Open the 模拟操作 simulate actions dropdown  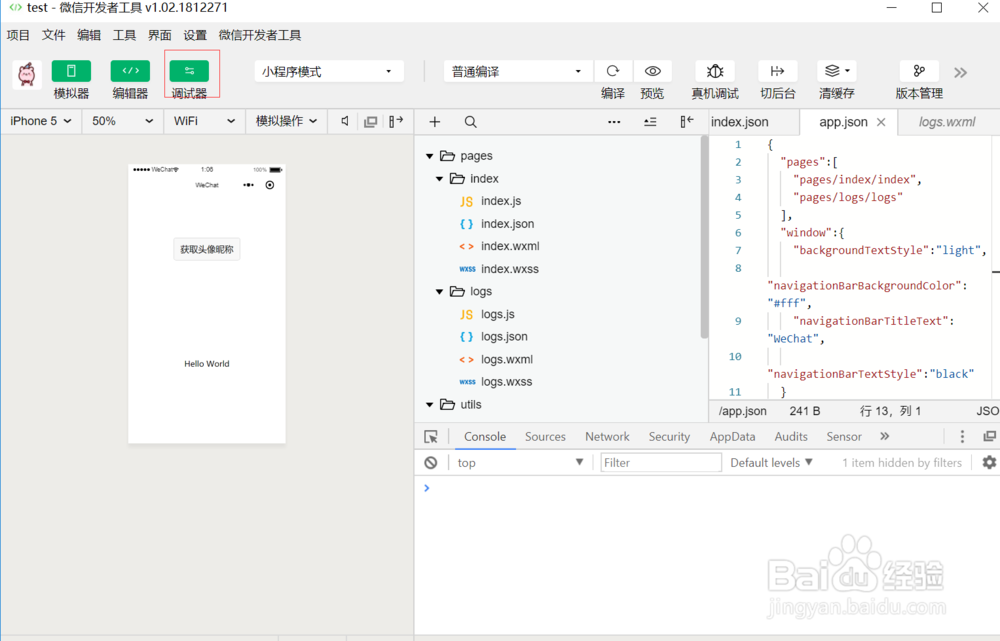point(286,121)
